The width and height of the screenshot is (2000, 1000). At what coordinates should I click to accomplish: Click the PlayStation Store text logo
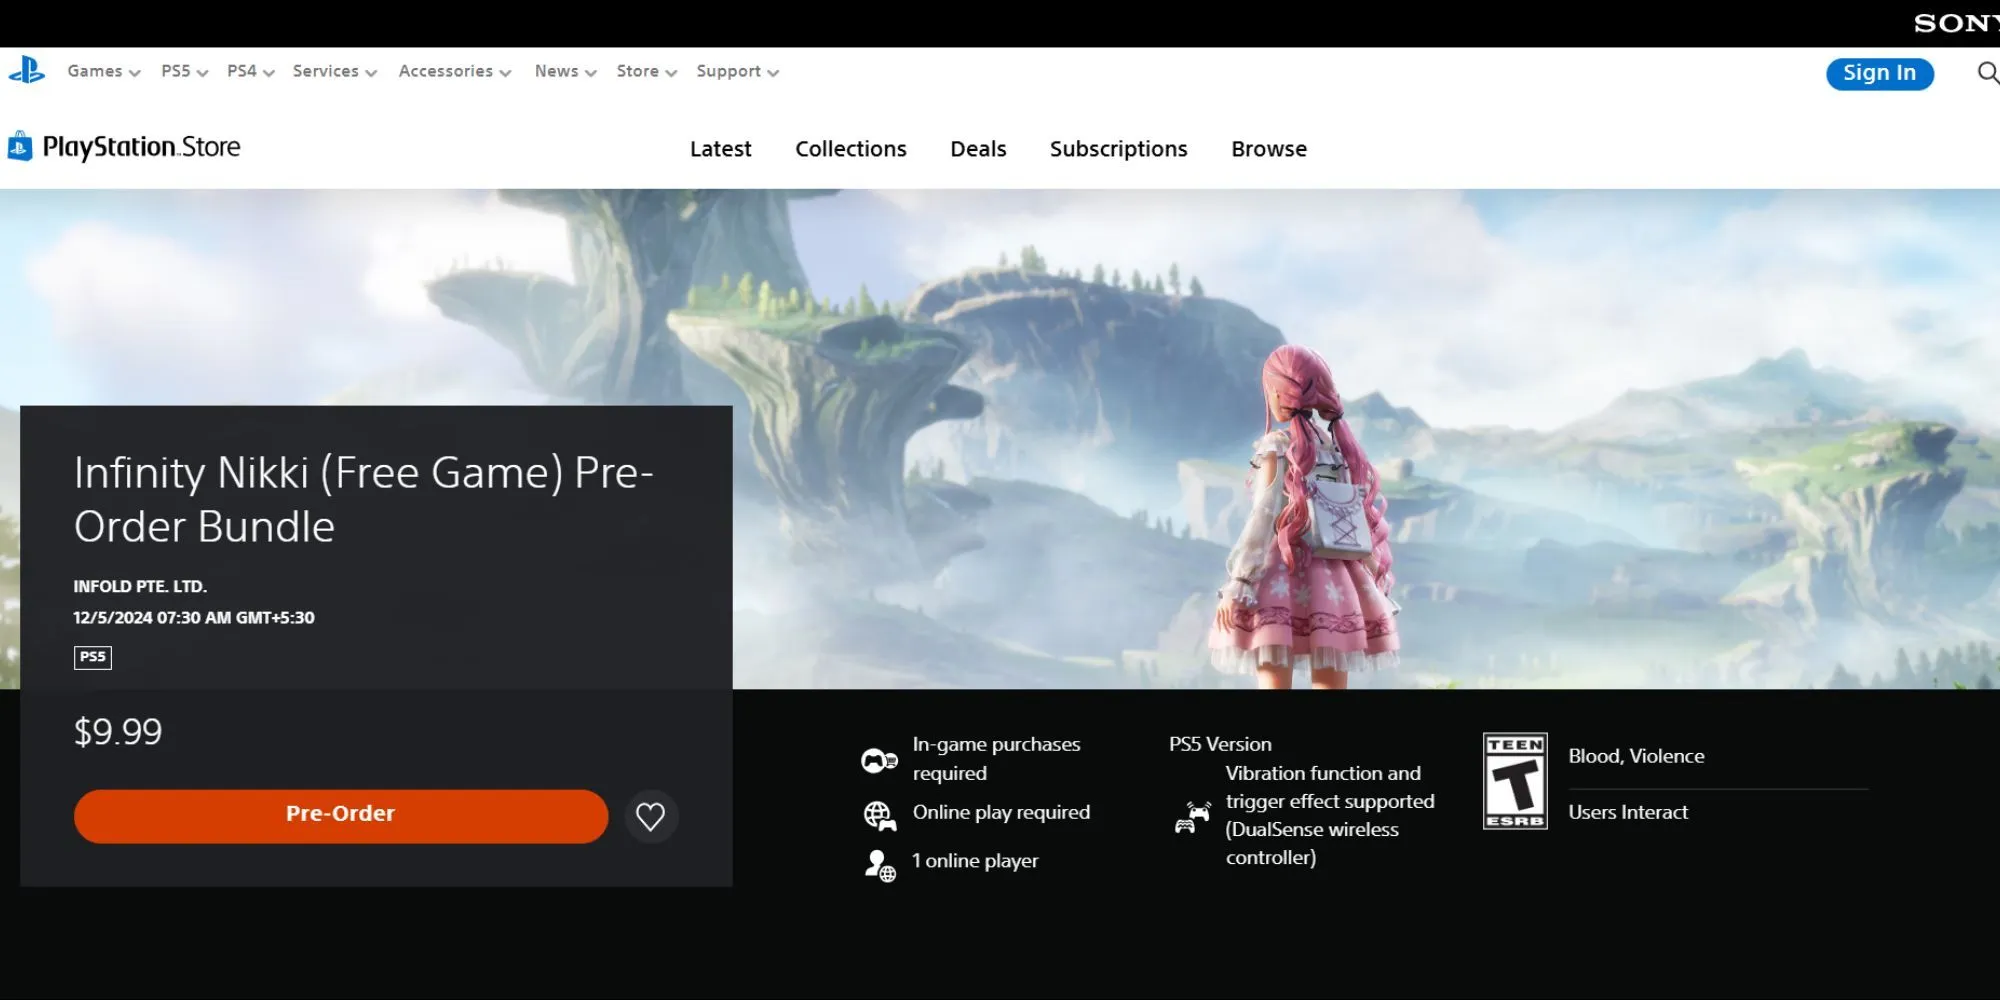click(141, 147)
